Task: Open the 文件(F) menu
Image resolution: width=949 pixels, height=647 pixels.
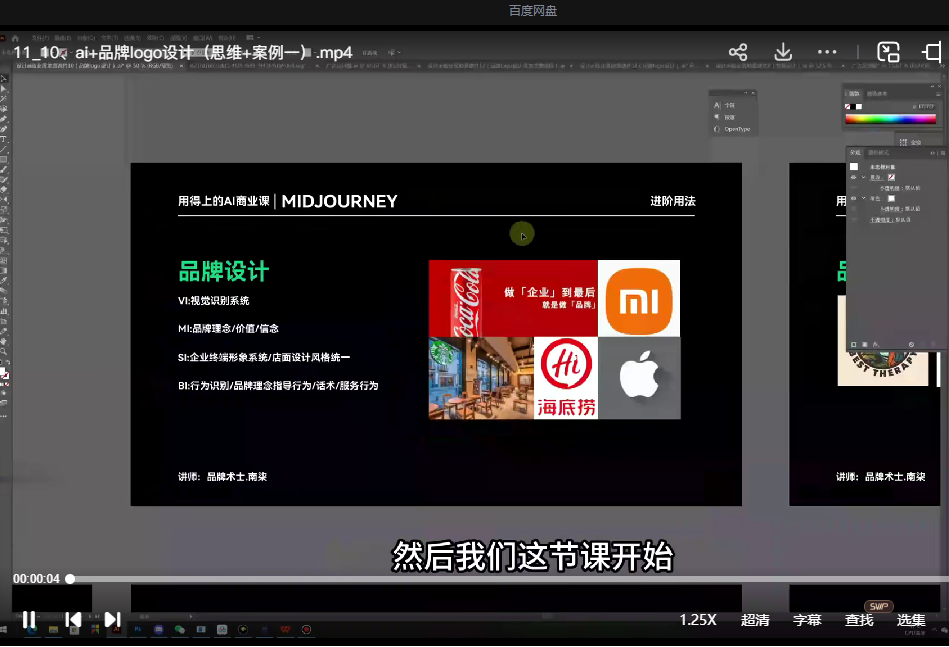Action: [41, 38]
